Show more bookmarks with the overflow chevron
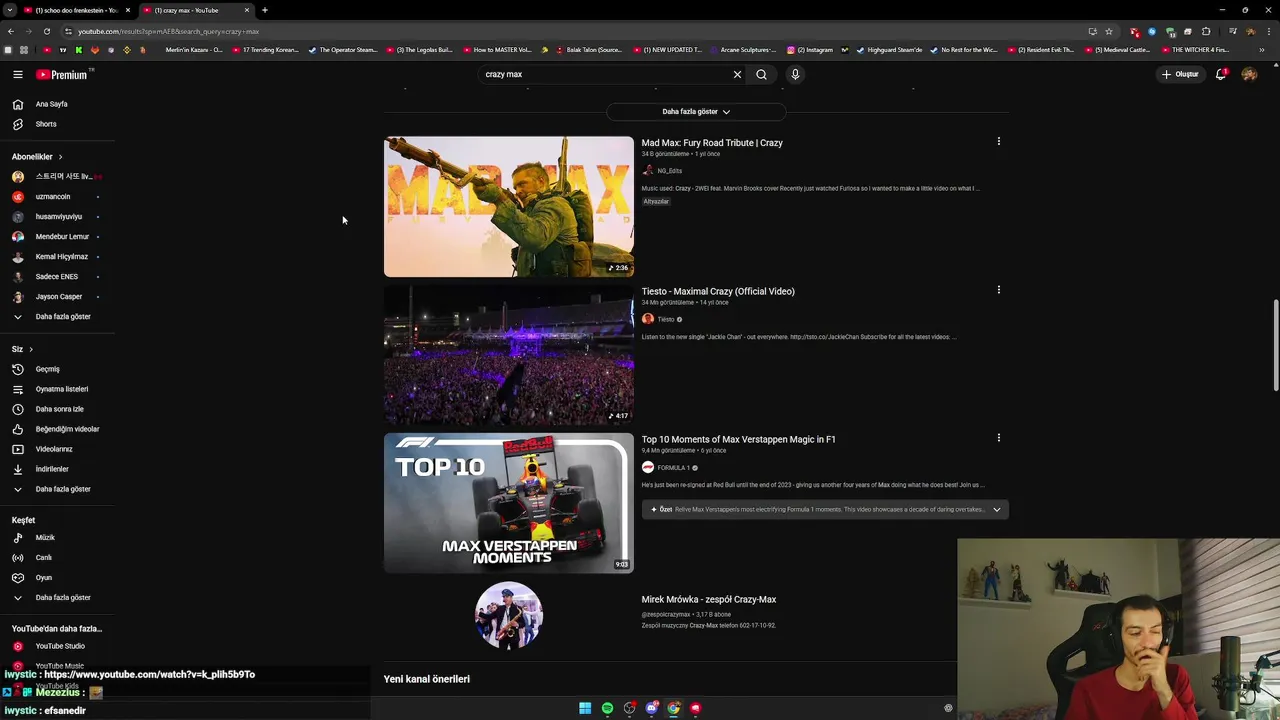1280x720 pixels. [x=1261, y=50]
